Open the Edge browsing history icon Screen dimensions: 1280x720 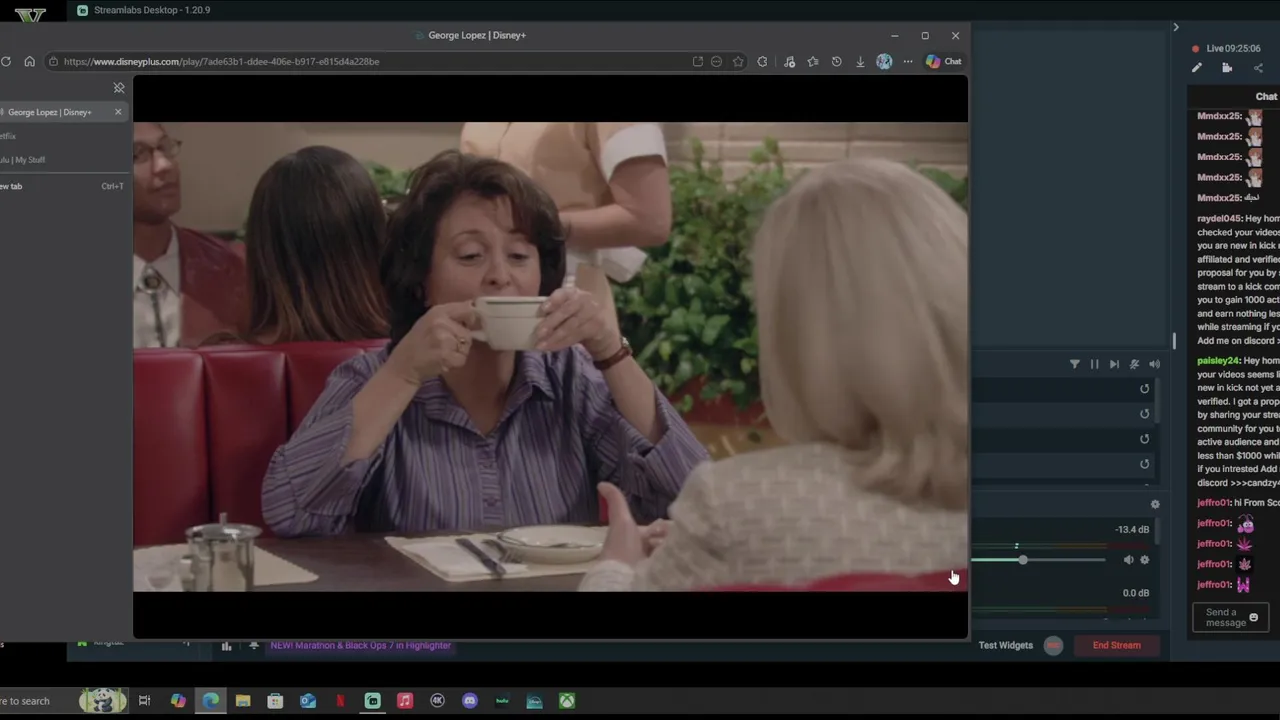click(837, 61)
